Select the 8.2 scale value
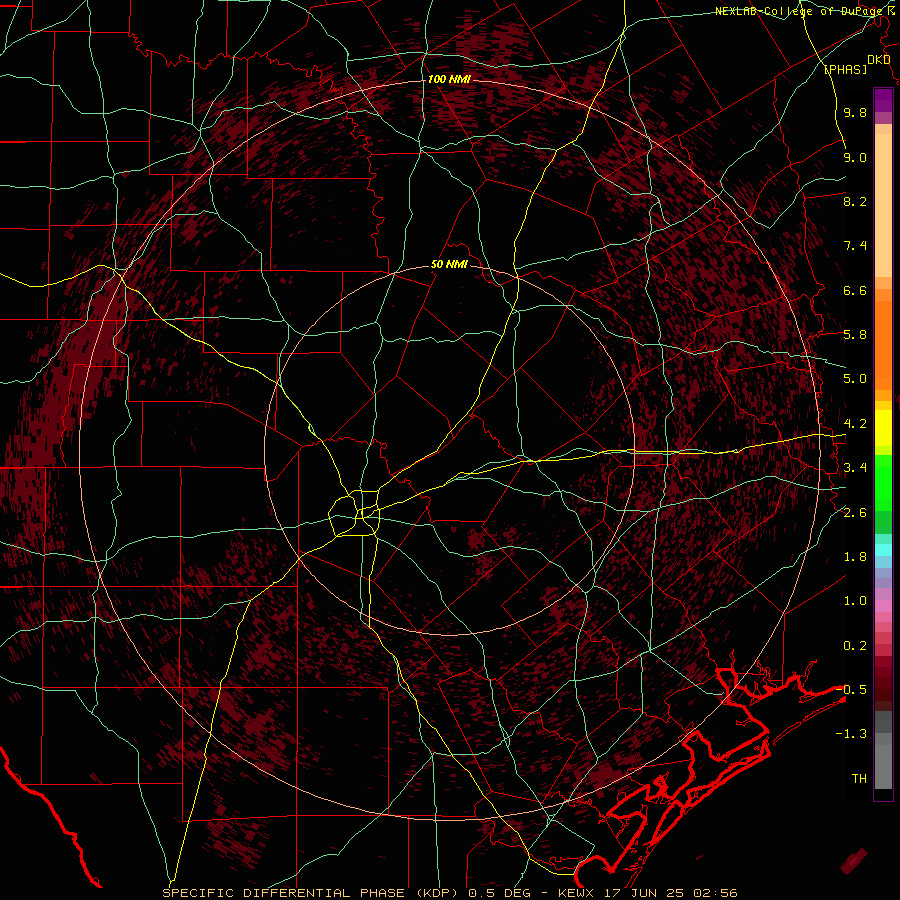Image resolution: width=900 pixels, height=900 pixels. point(855,201)
